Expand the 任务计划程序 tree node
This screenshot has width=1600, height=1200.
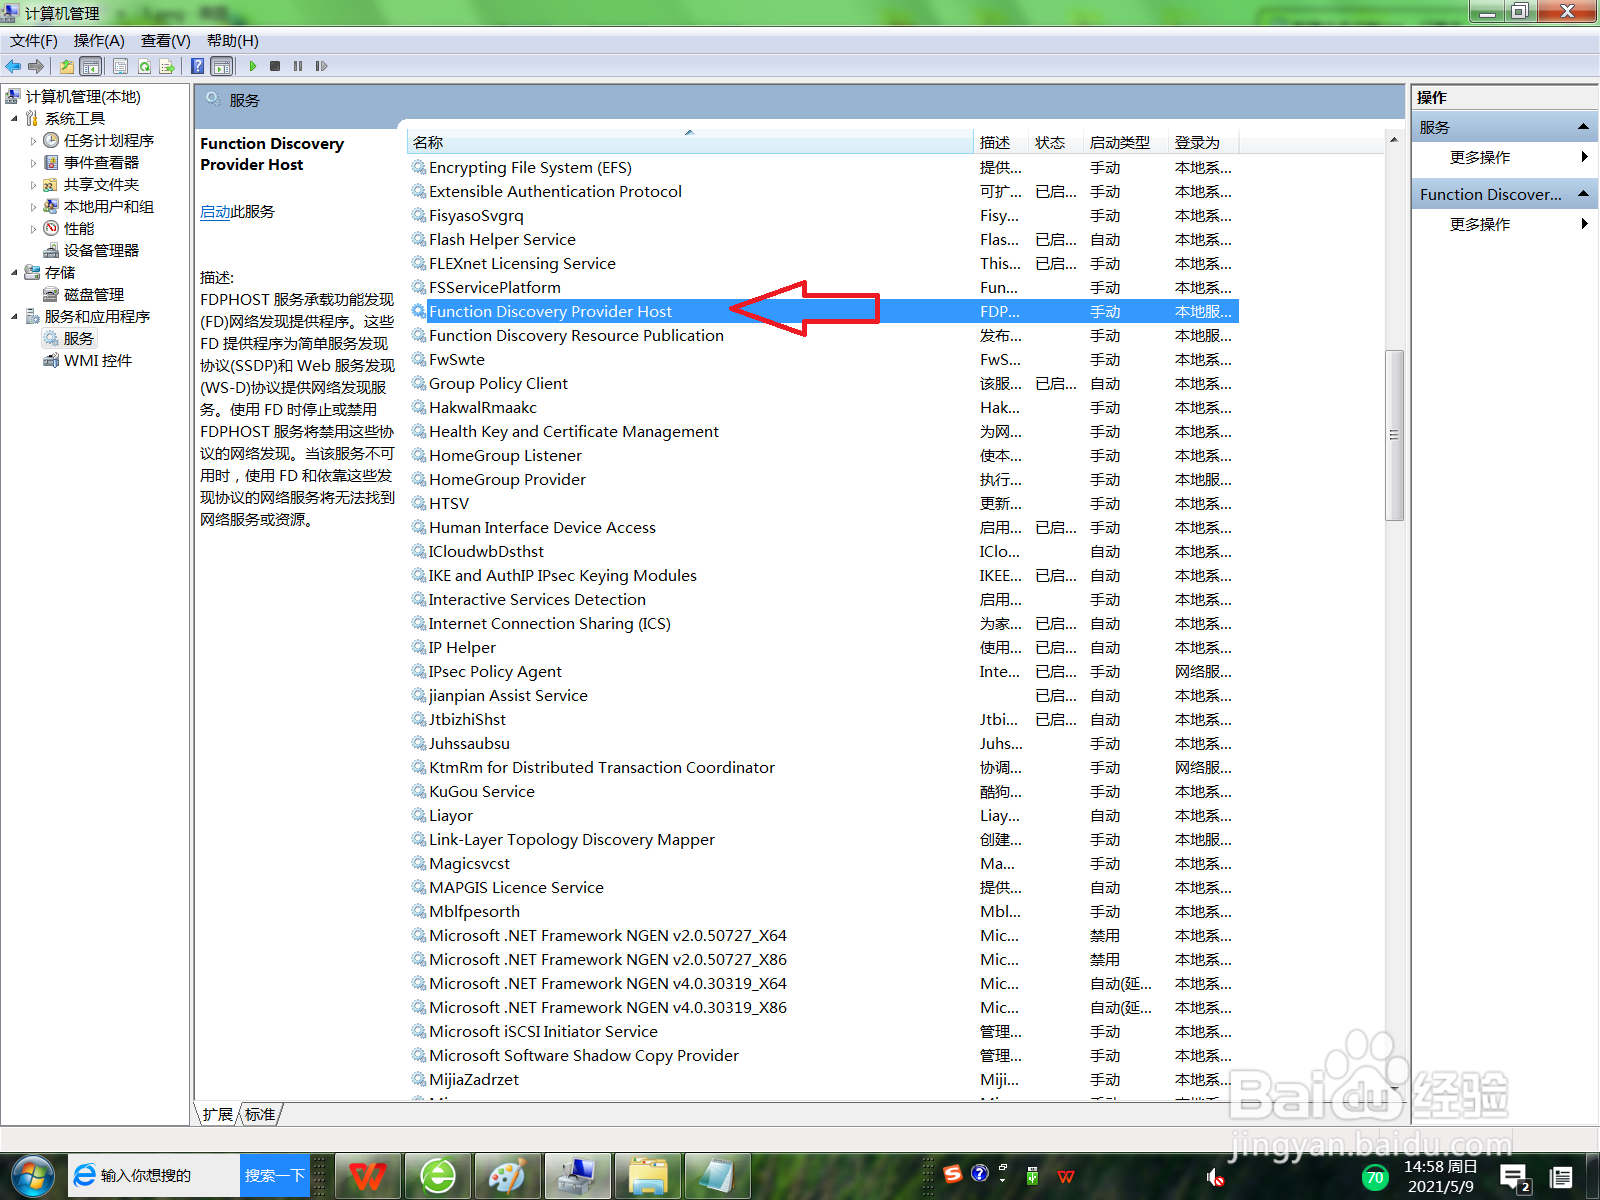(x=33, y=141)
